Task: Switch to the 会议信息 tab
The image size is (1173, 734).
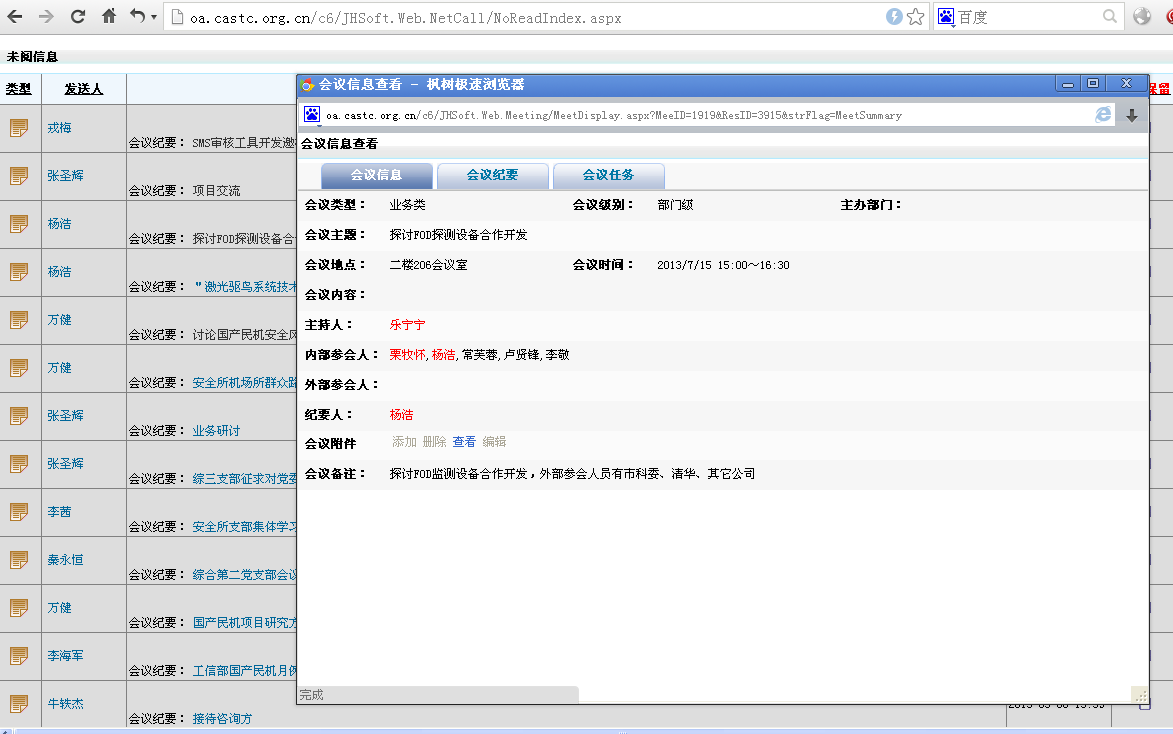Action: click(x=376, y=175)
